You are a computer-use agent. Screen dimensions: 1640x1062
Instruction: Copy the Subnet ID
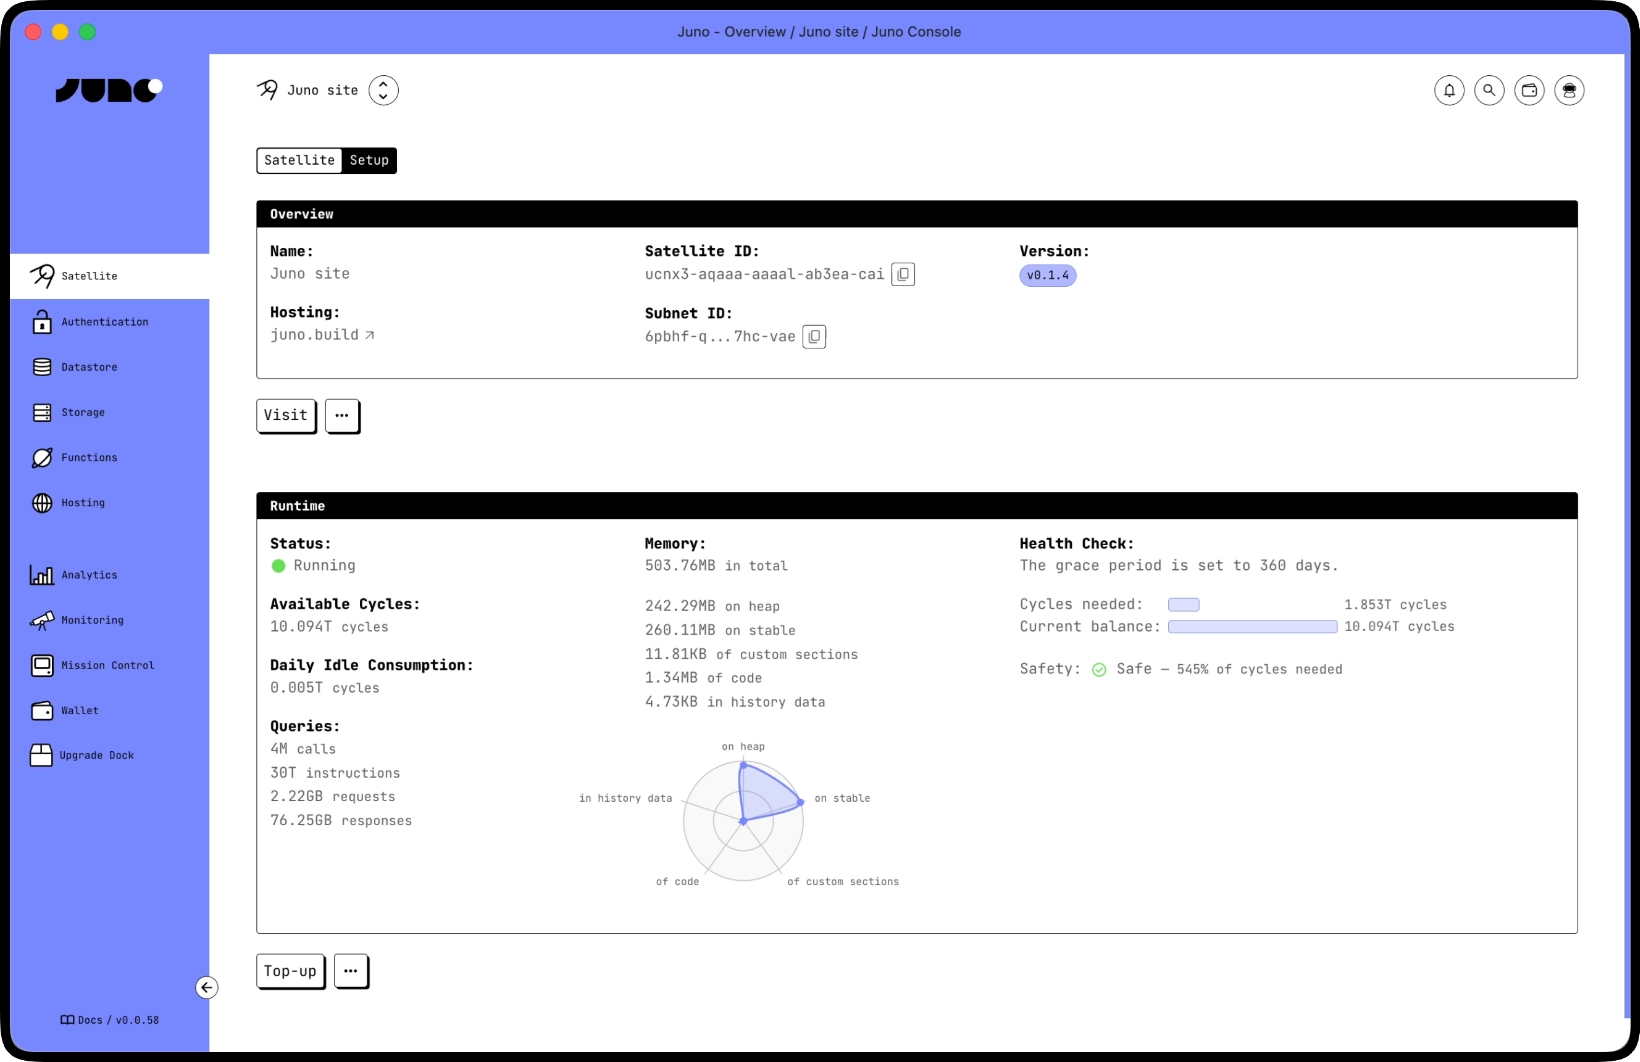815,336
